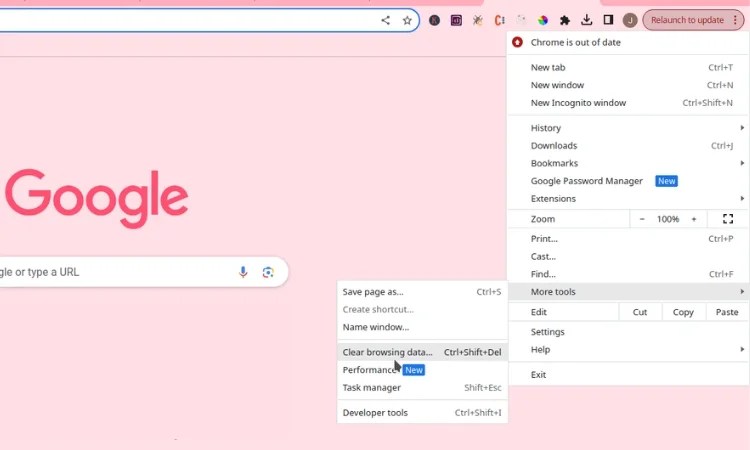
Task: Open Downloads from the Chrome menu
Action: (628, 145)
